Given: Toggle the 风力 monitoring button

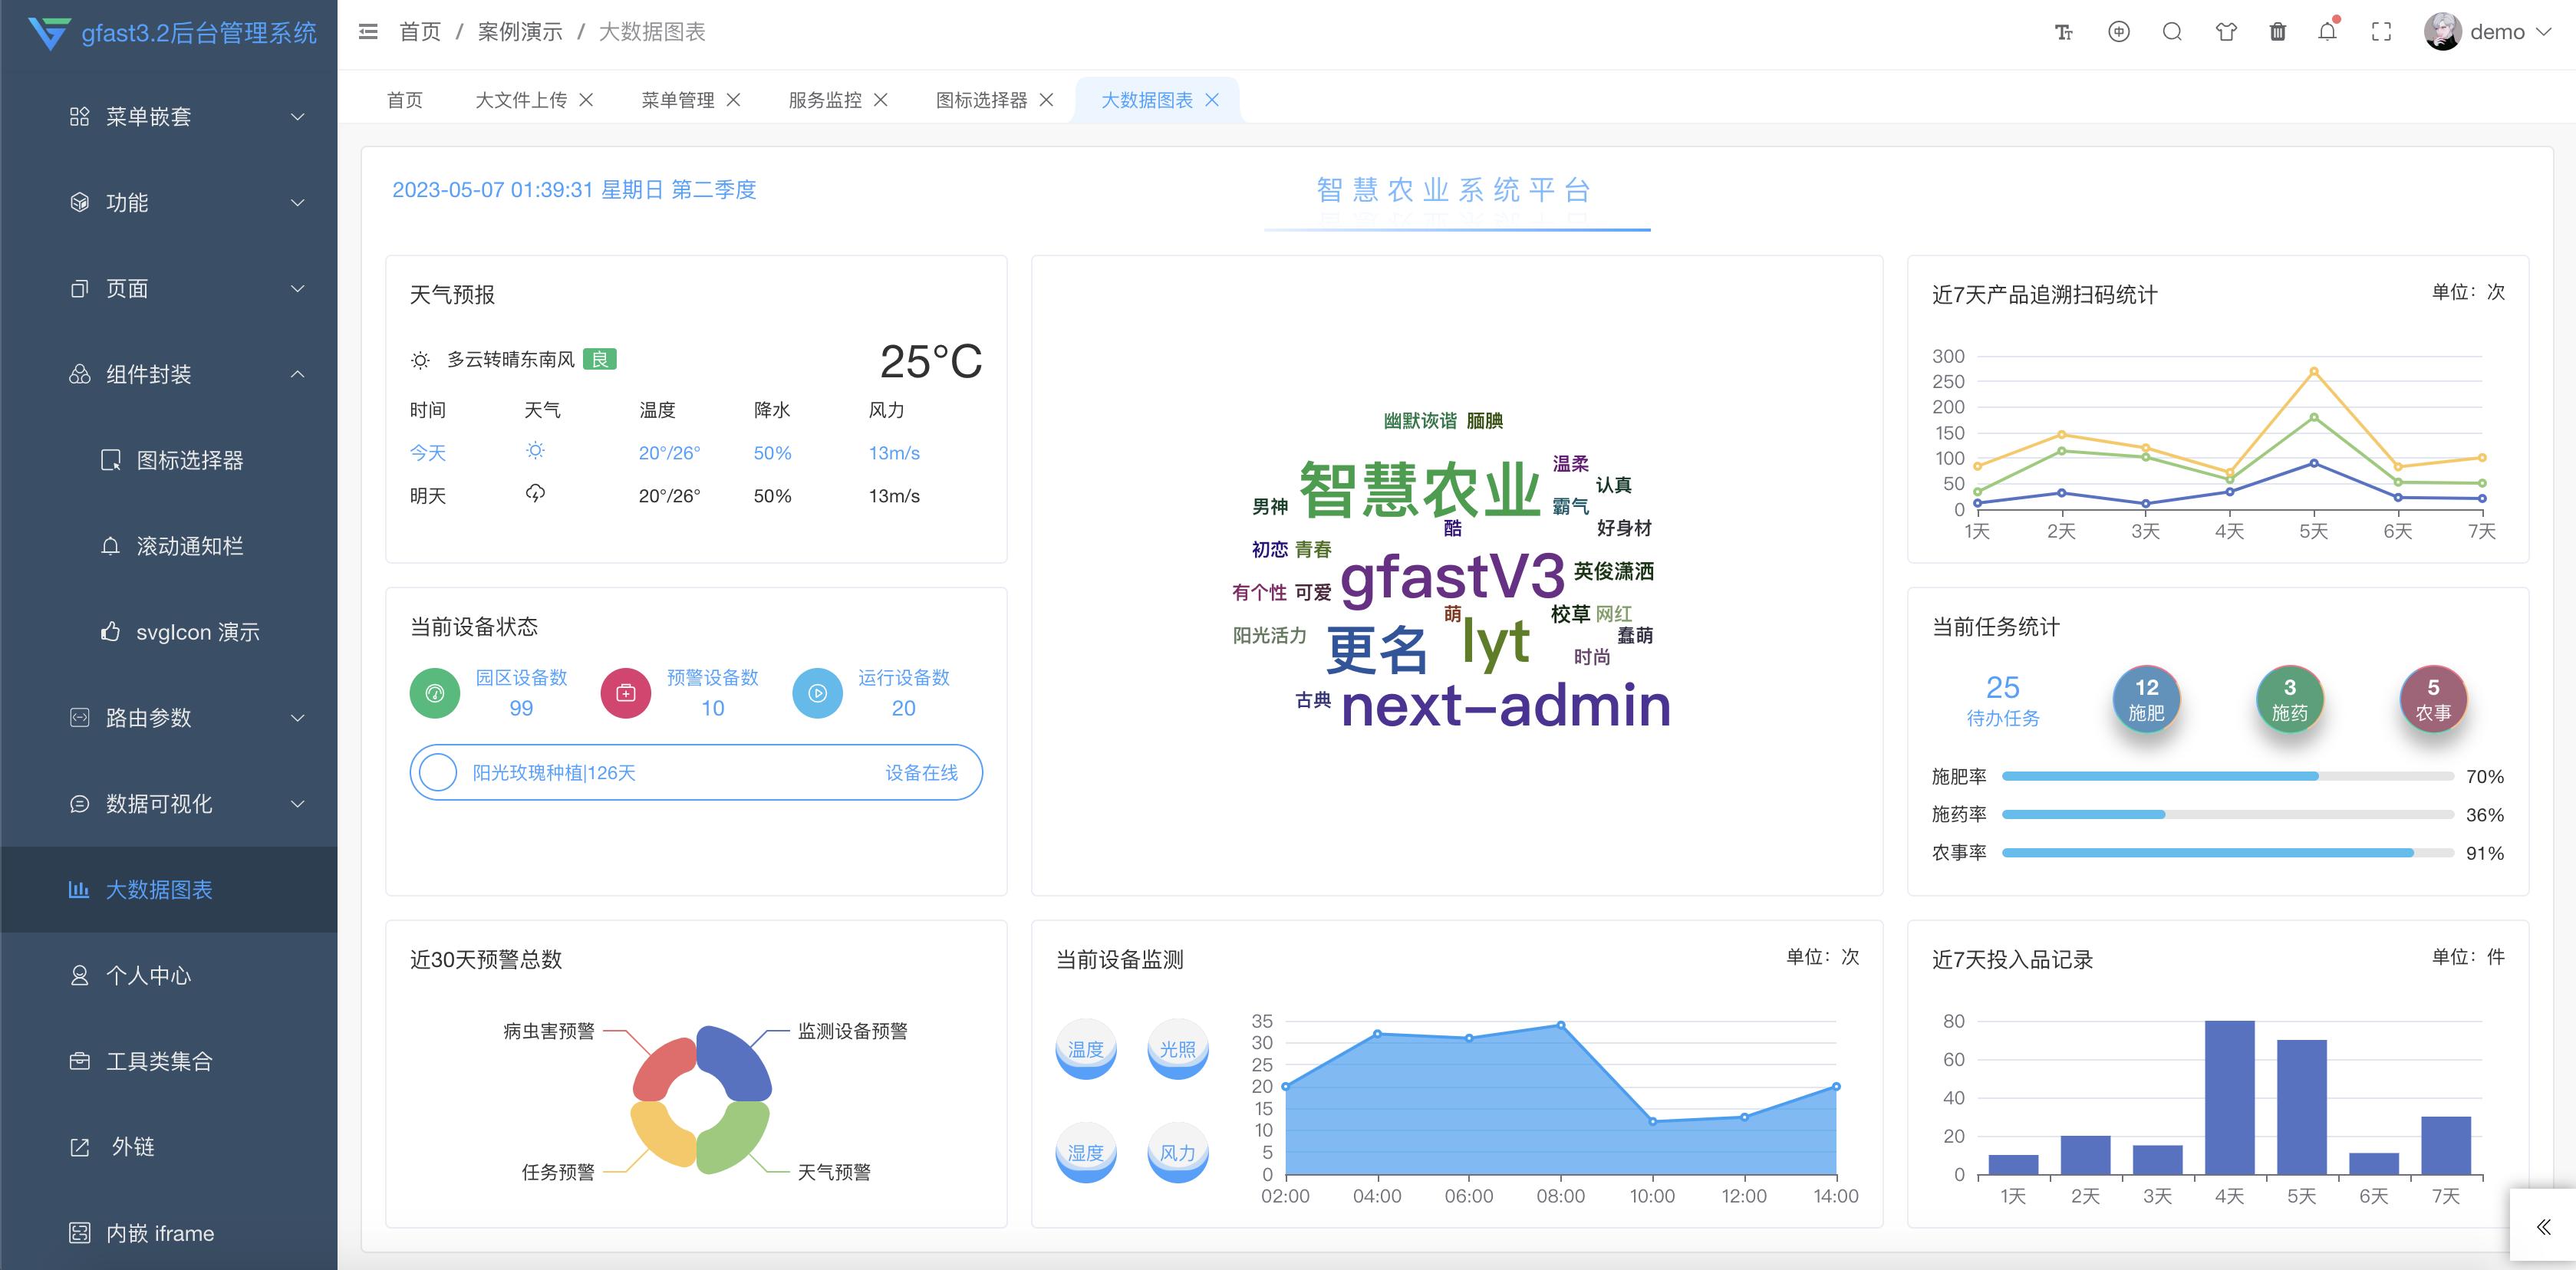Looking at the screenshot, I should tap(1178, 1152).
